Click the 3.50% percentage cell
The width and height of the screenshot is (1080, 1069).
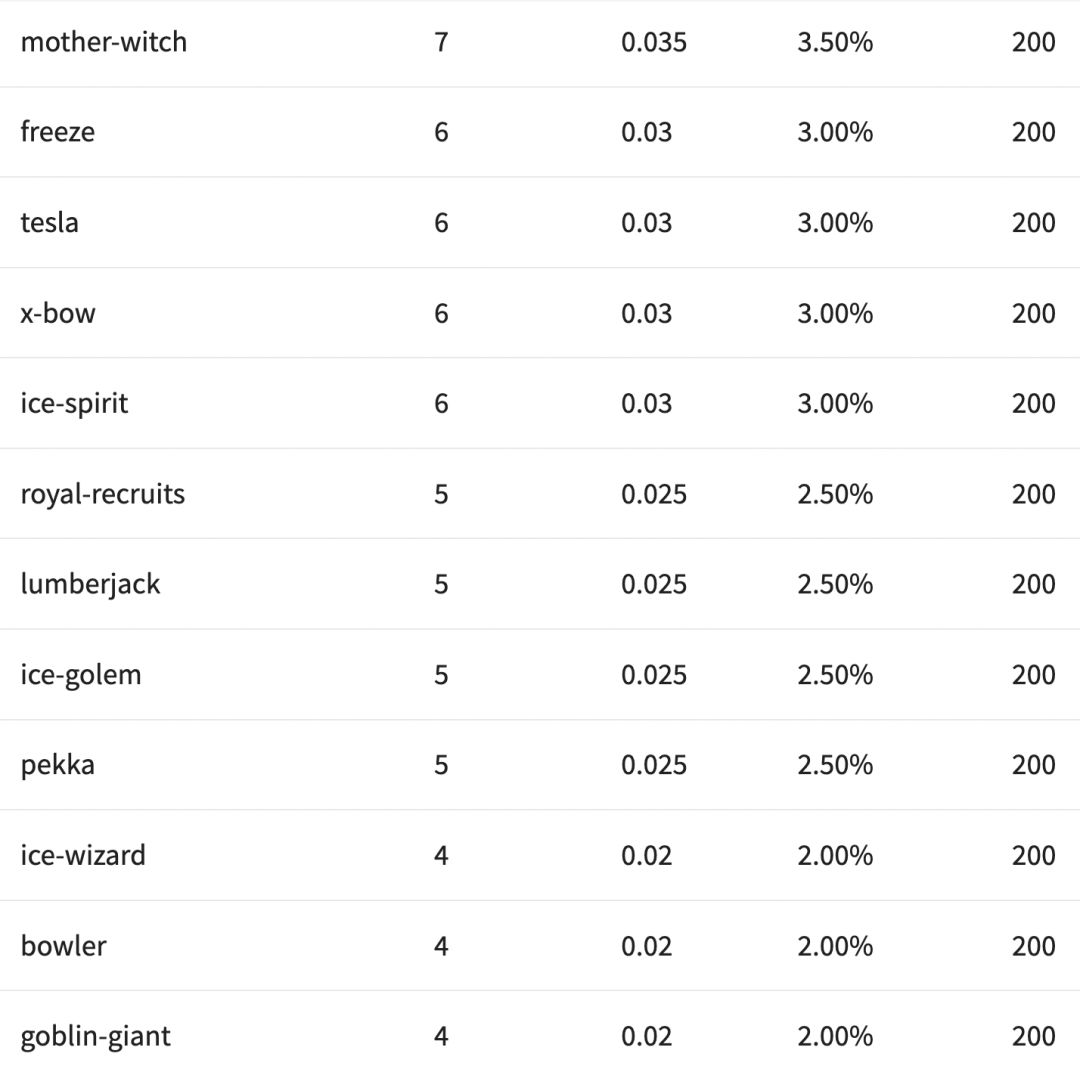tap(835, 42)
